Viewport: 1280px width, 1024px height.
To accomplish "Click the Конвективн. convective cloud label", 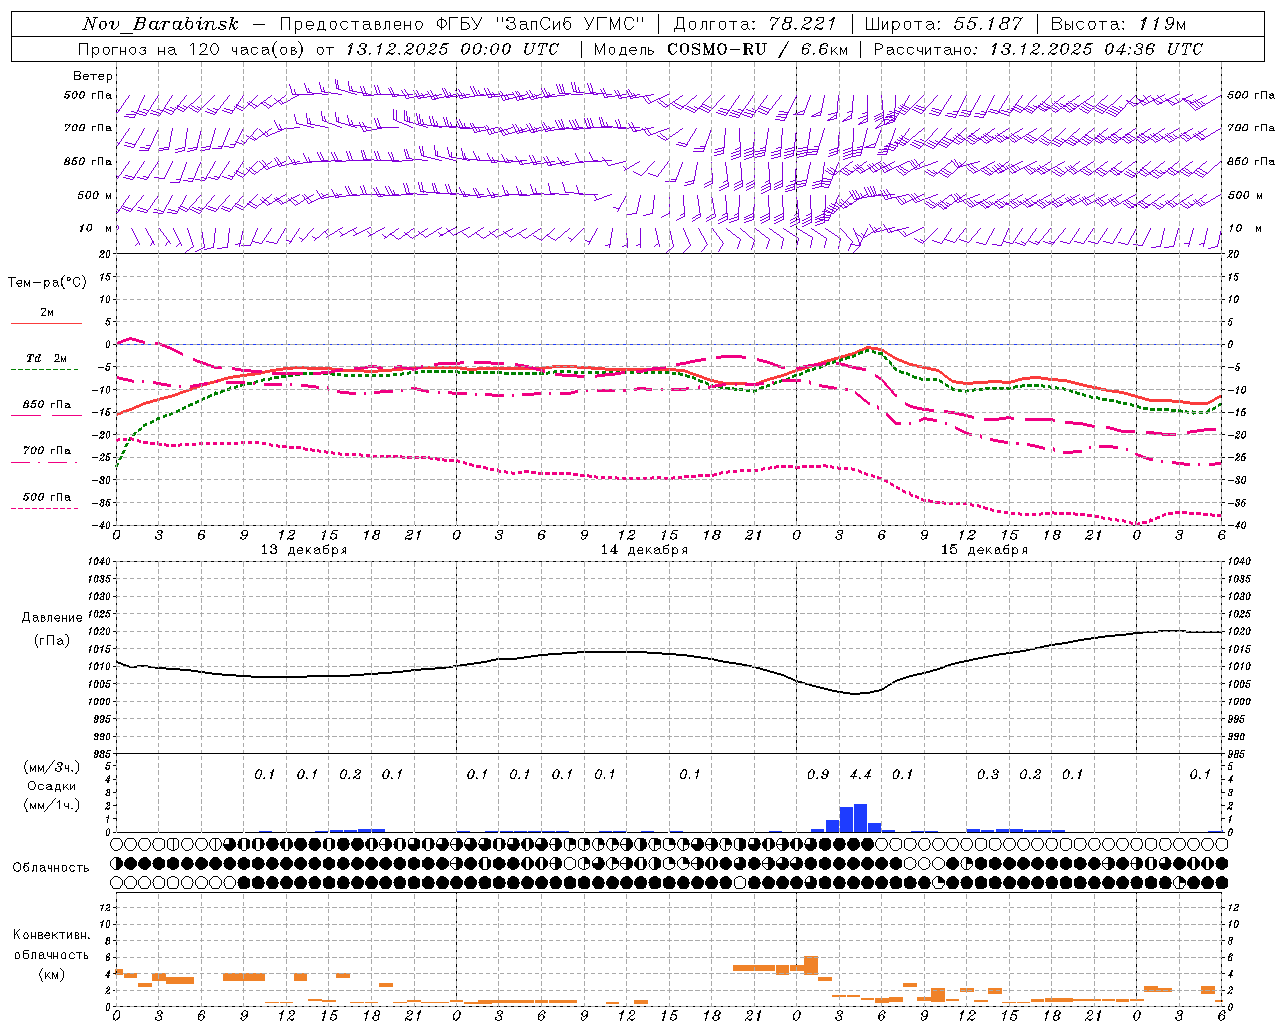I will [x=51, y=935].
